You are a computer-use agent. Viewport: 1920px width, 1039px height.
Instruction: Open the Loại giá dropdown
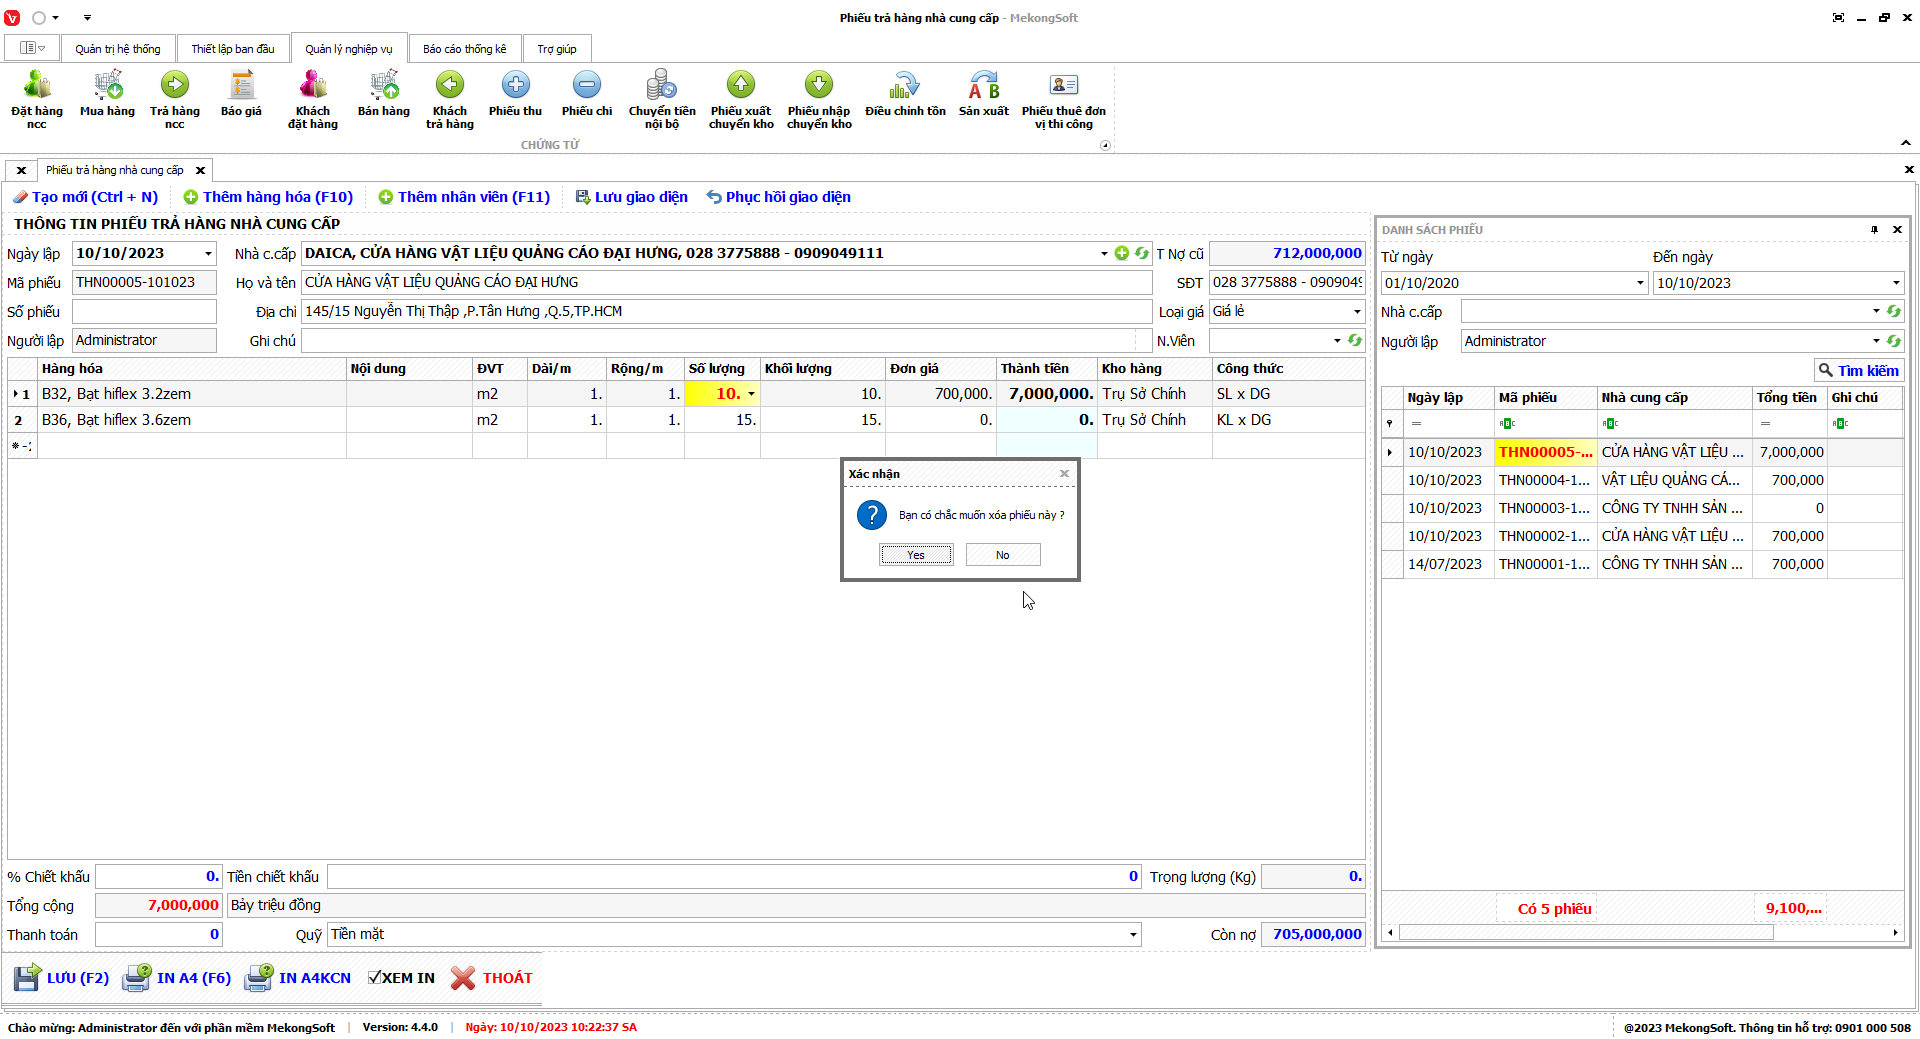pyautogui.click(x=1356, y=312)
